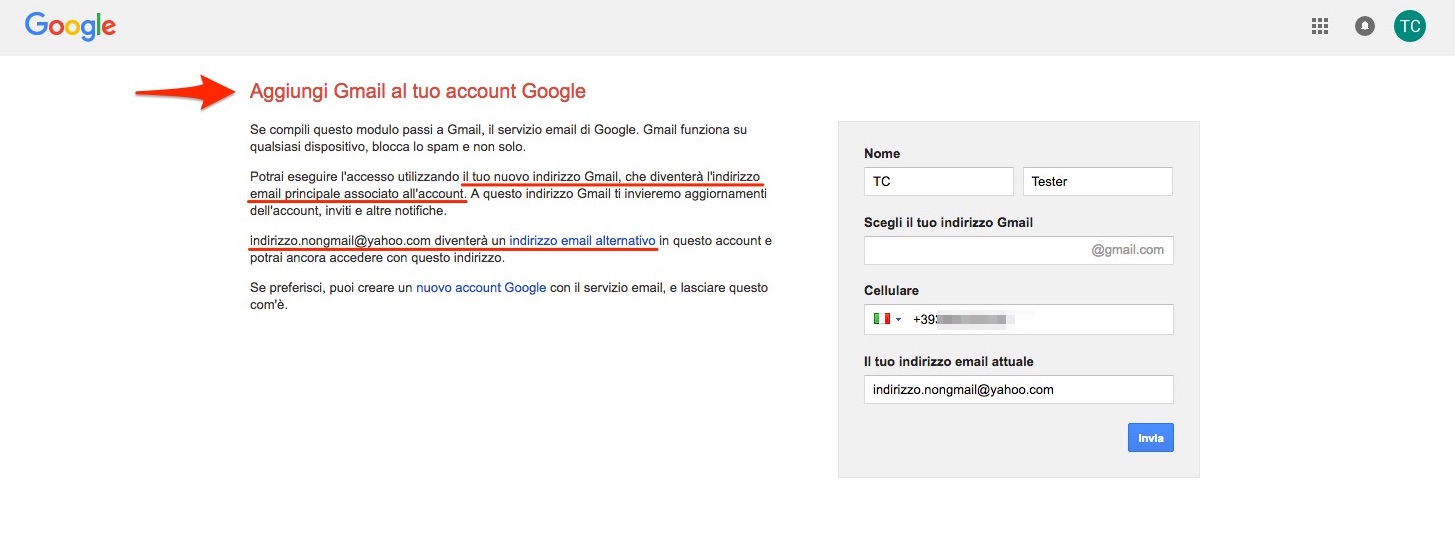Image resolution: width=1455 pixels, height=560 pixels.
Task: Click the Google logo
Action: click(71, 27)
